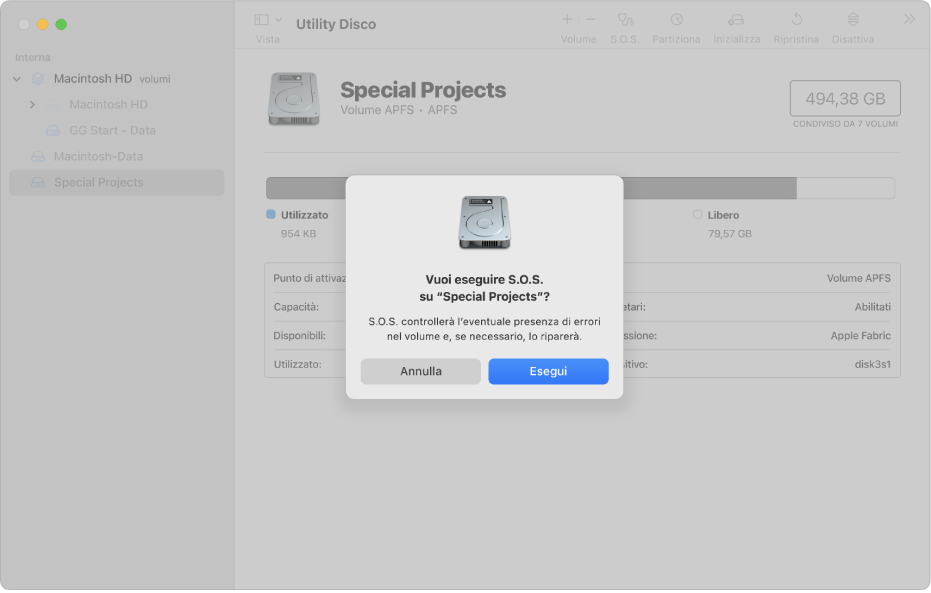
Task: Click the disk icon in the dialog
Action: coord(484,223)
